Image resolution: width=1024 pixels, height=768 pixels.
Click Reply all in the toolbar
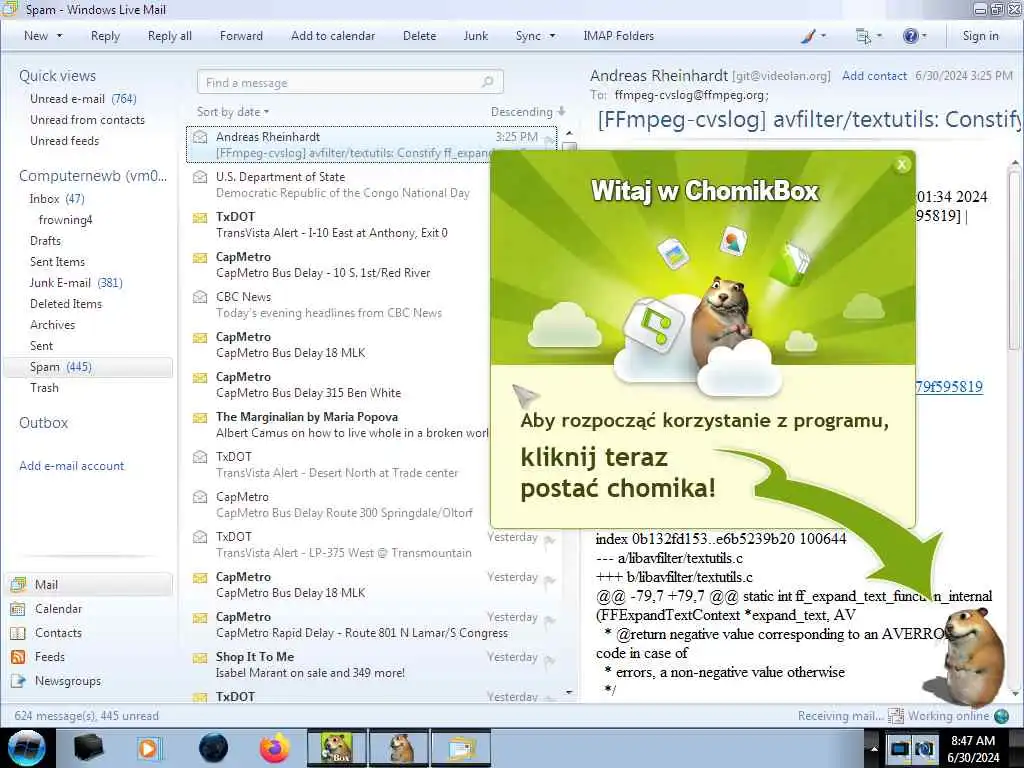click(x=170, y=36)
